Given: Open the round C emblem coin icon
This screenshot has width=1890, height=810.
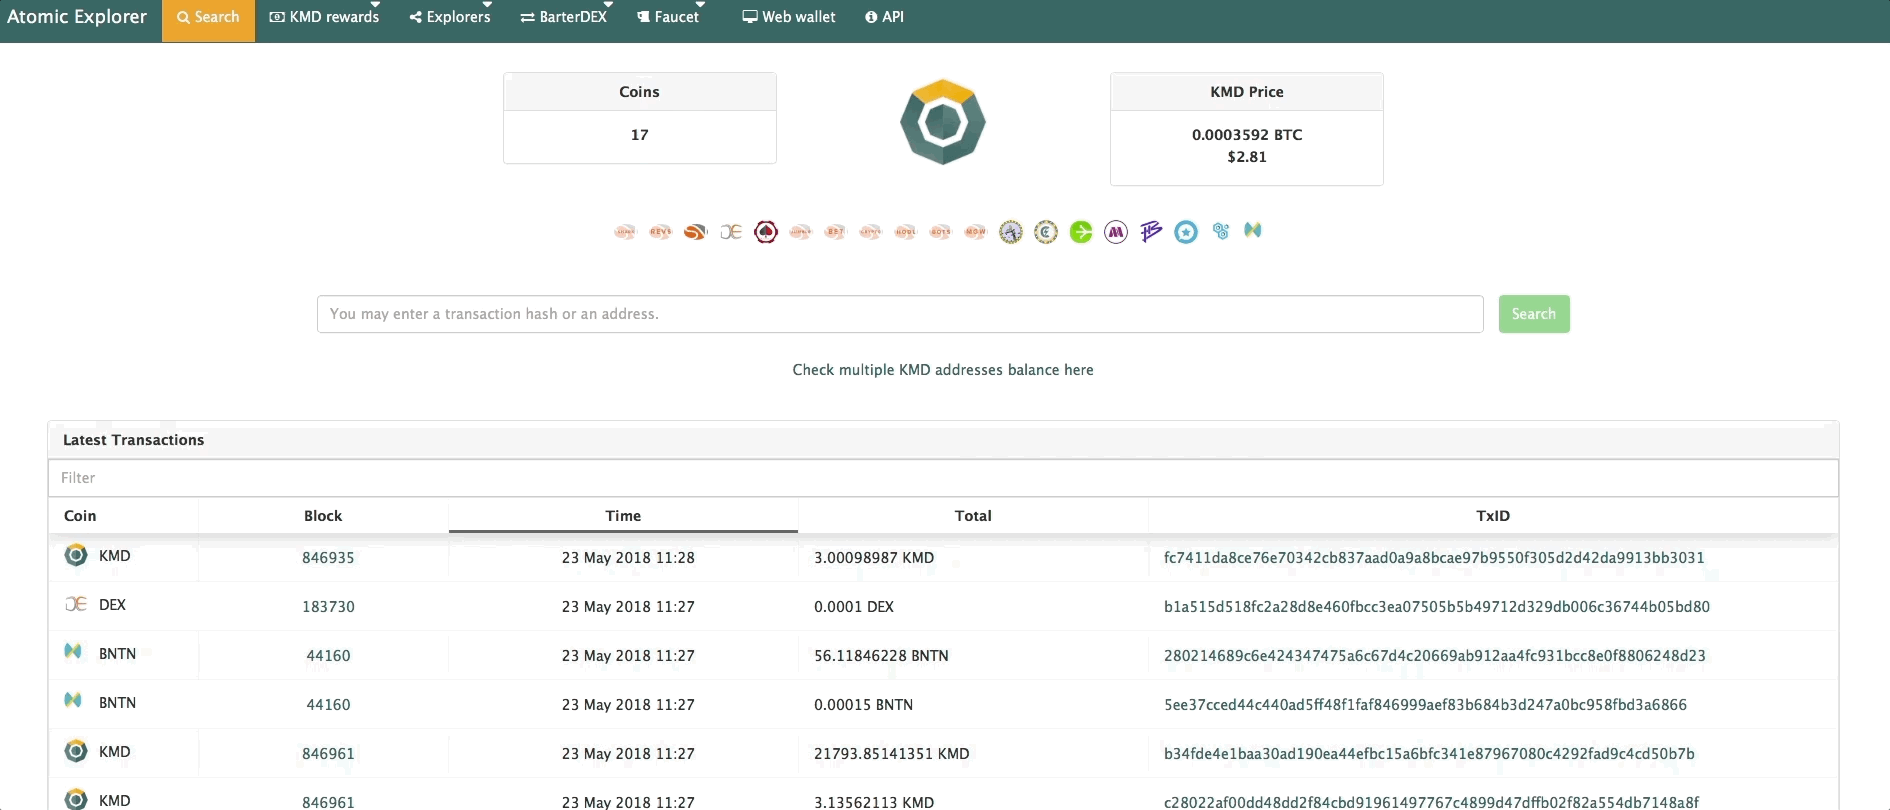Looking at the screenshot, I should 1046,232.
